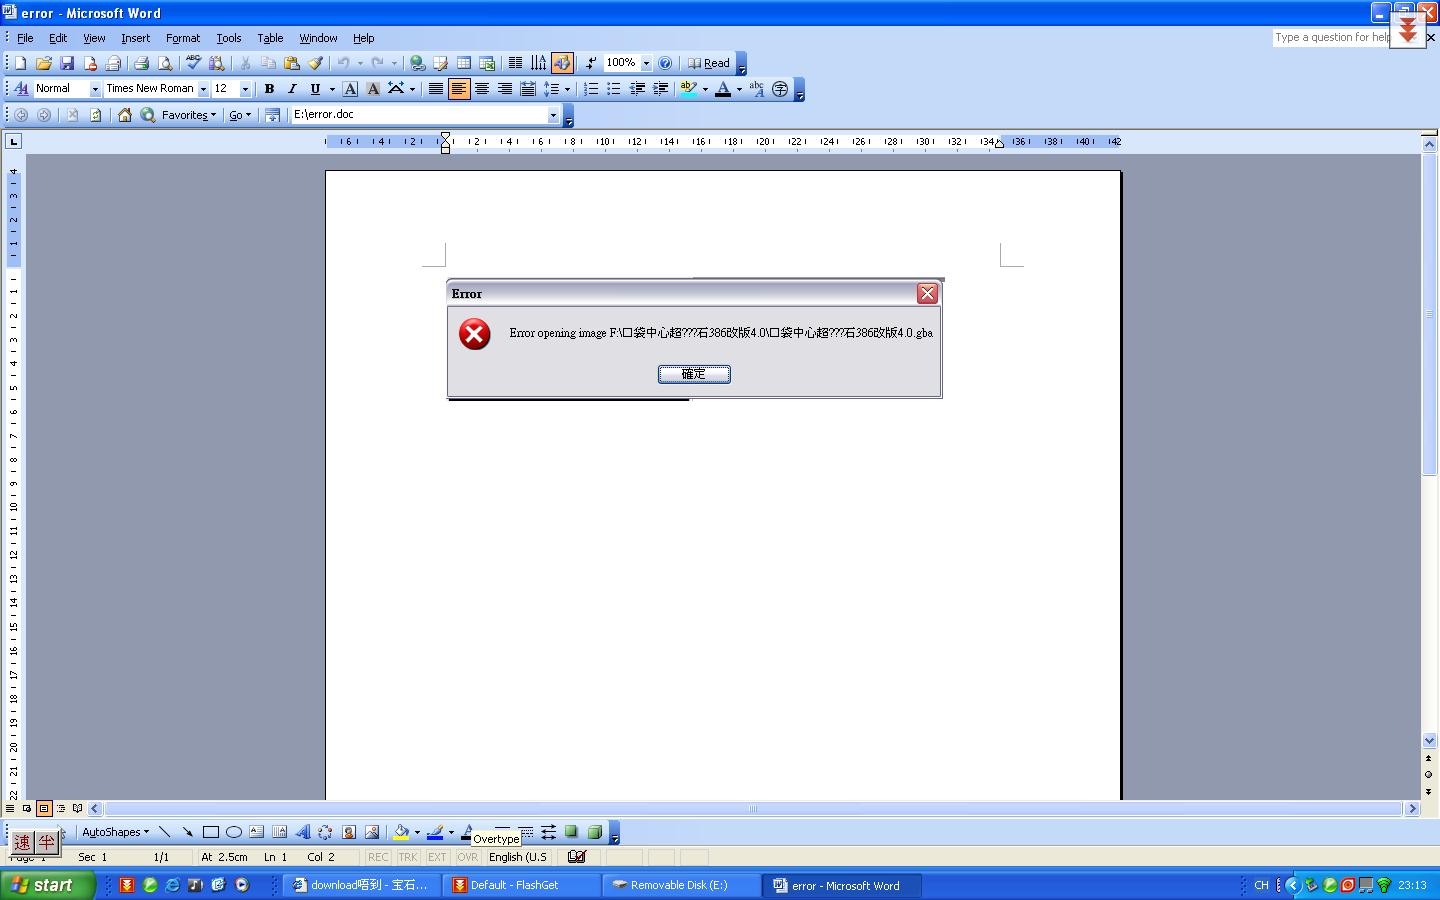Open the font size 12 dropdown
The image size is (1440, 900).
point(245,89)
